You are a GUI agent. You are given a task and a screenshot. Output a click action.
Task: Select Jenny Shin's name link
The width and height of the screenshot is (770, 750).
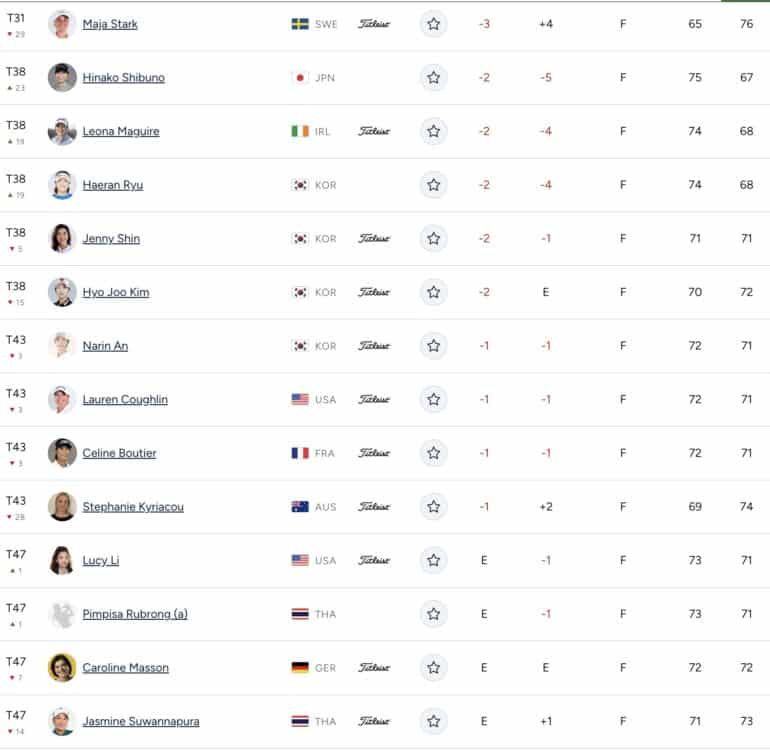111,239
